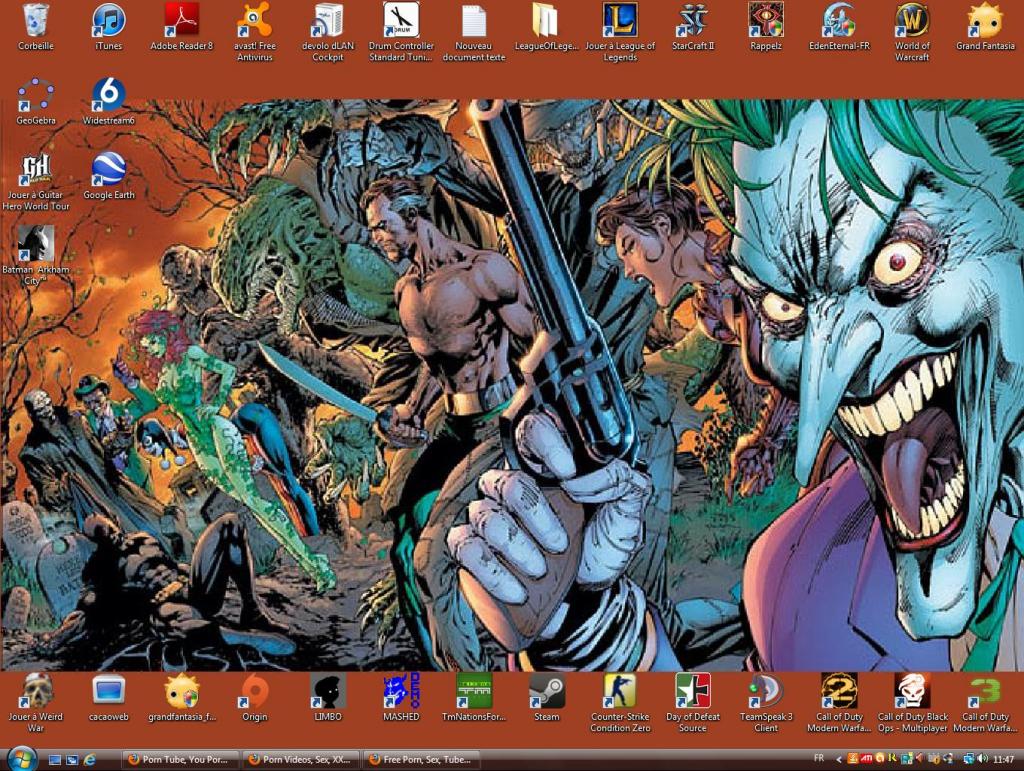Select the LIMBO game icon
The image size is (1024, 771).
point(328,699)
